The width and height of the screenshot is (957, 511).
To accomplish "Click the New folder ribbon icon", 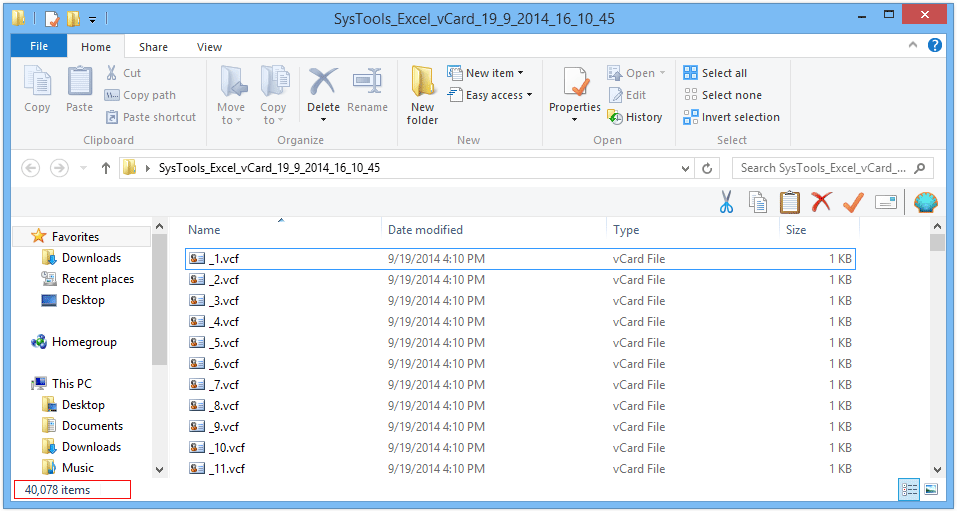I will click(x=422, y=95).
